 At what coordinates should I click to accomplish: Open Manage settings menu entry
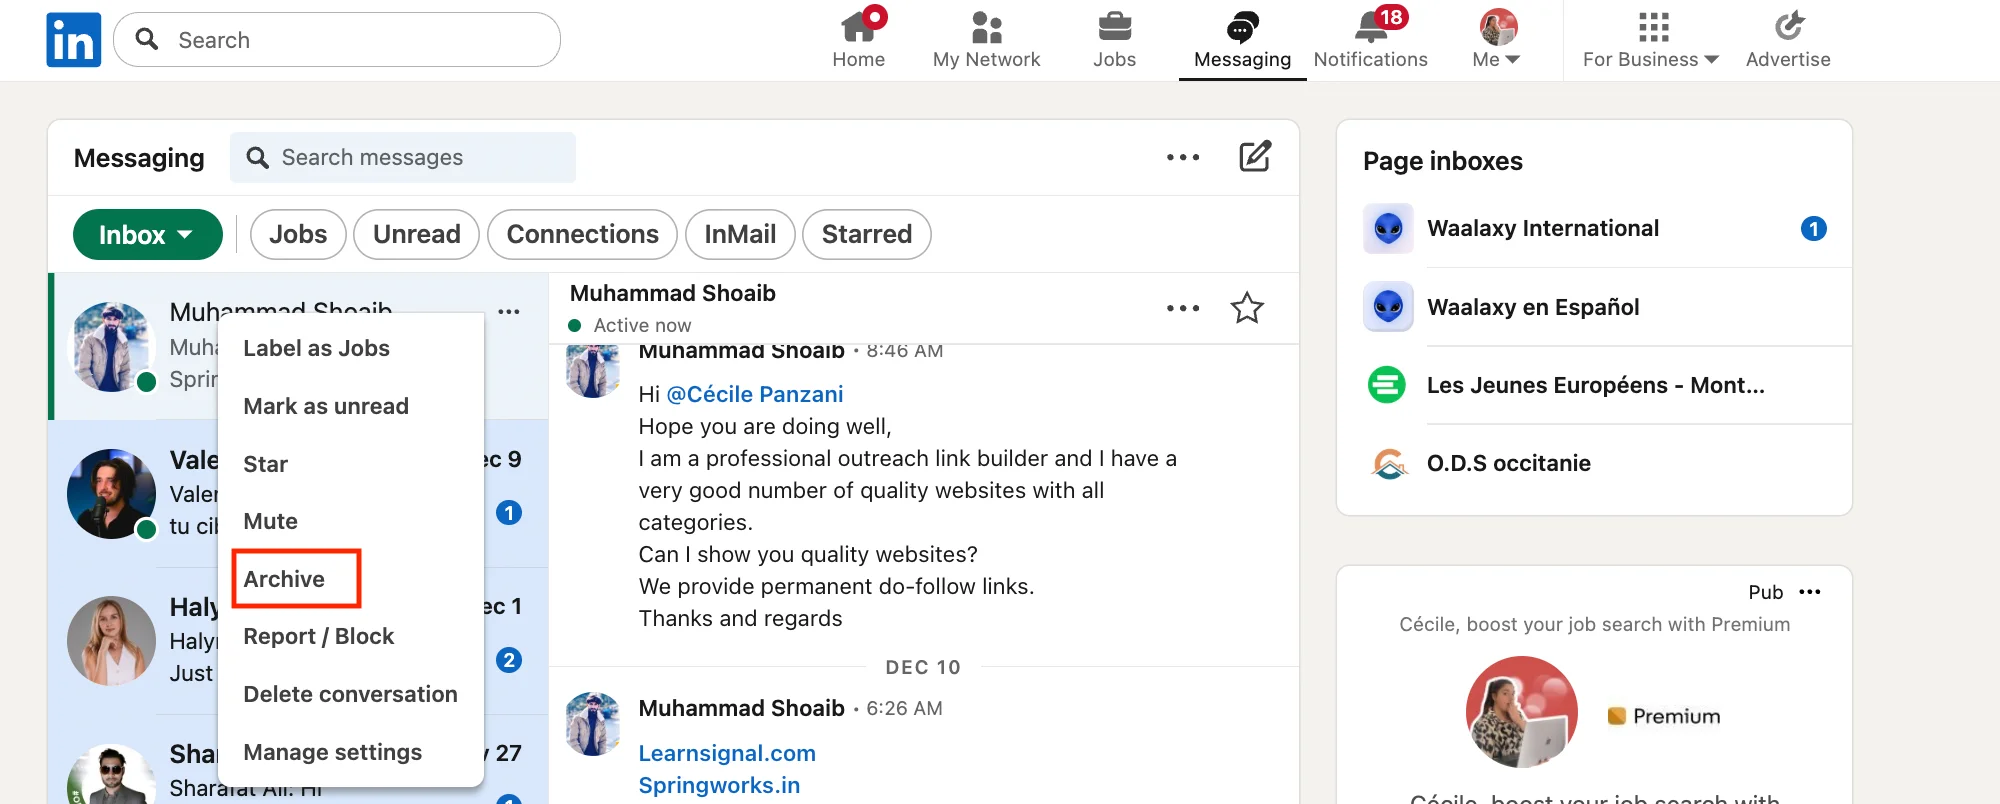coord(333,752)
